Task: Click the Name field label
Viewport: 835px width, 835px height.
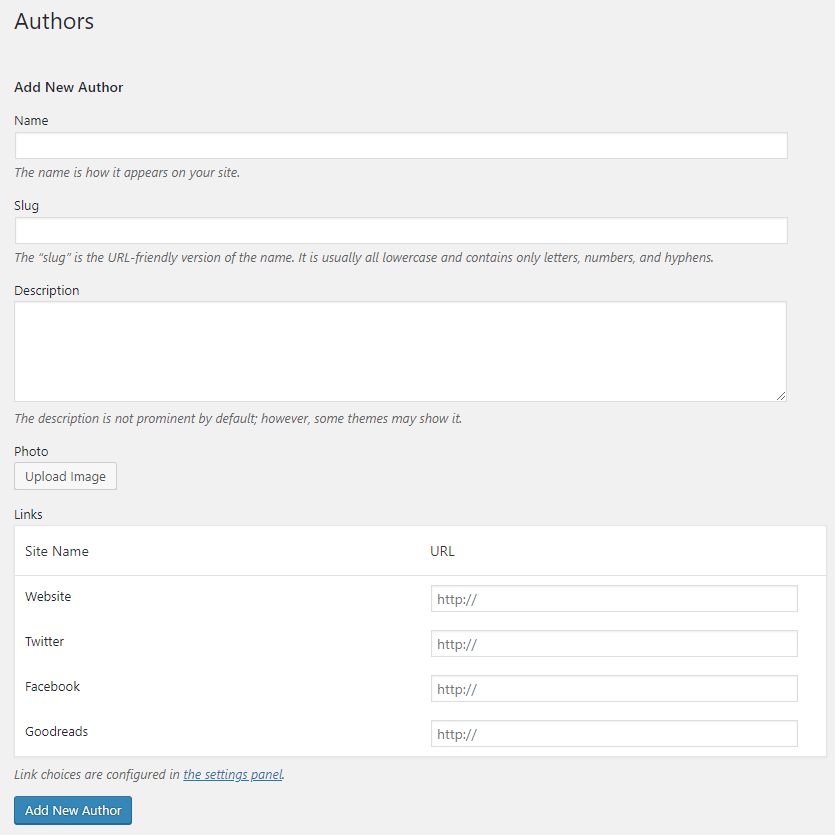Action: tap(31, 121)
